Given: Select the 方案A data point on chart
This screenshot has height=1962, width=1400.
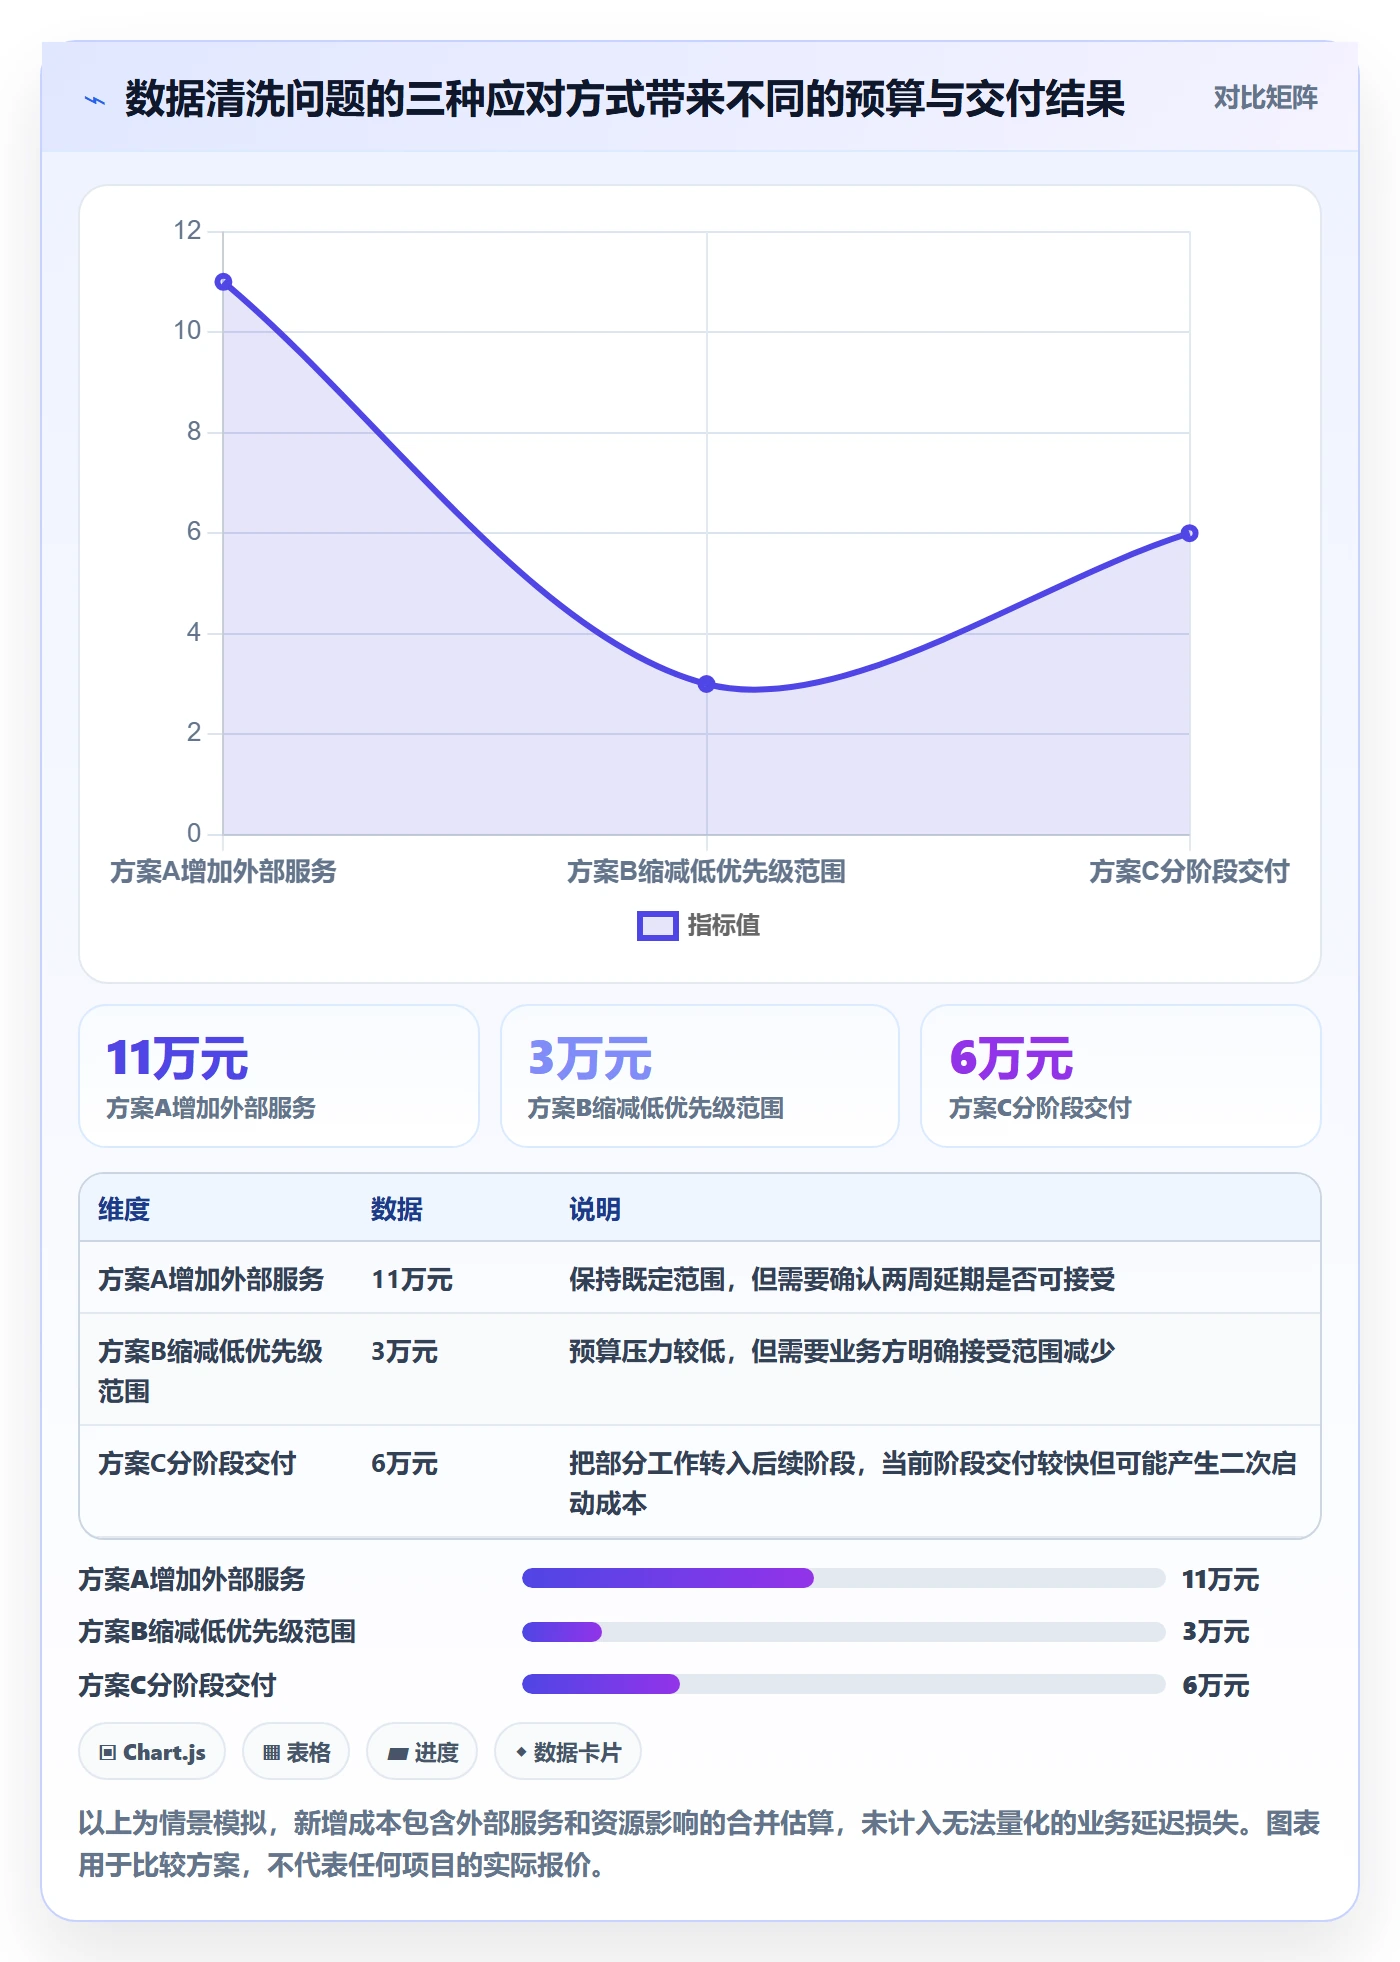Looking at the screenshot, I should pyautogui.click(x=223, y=282).
